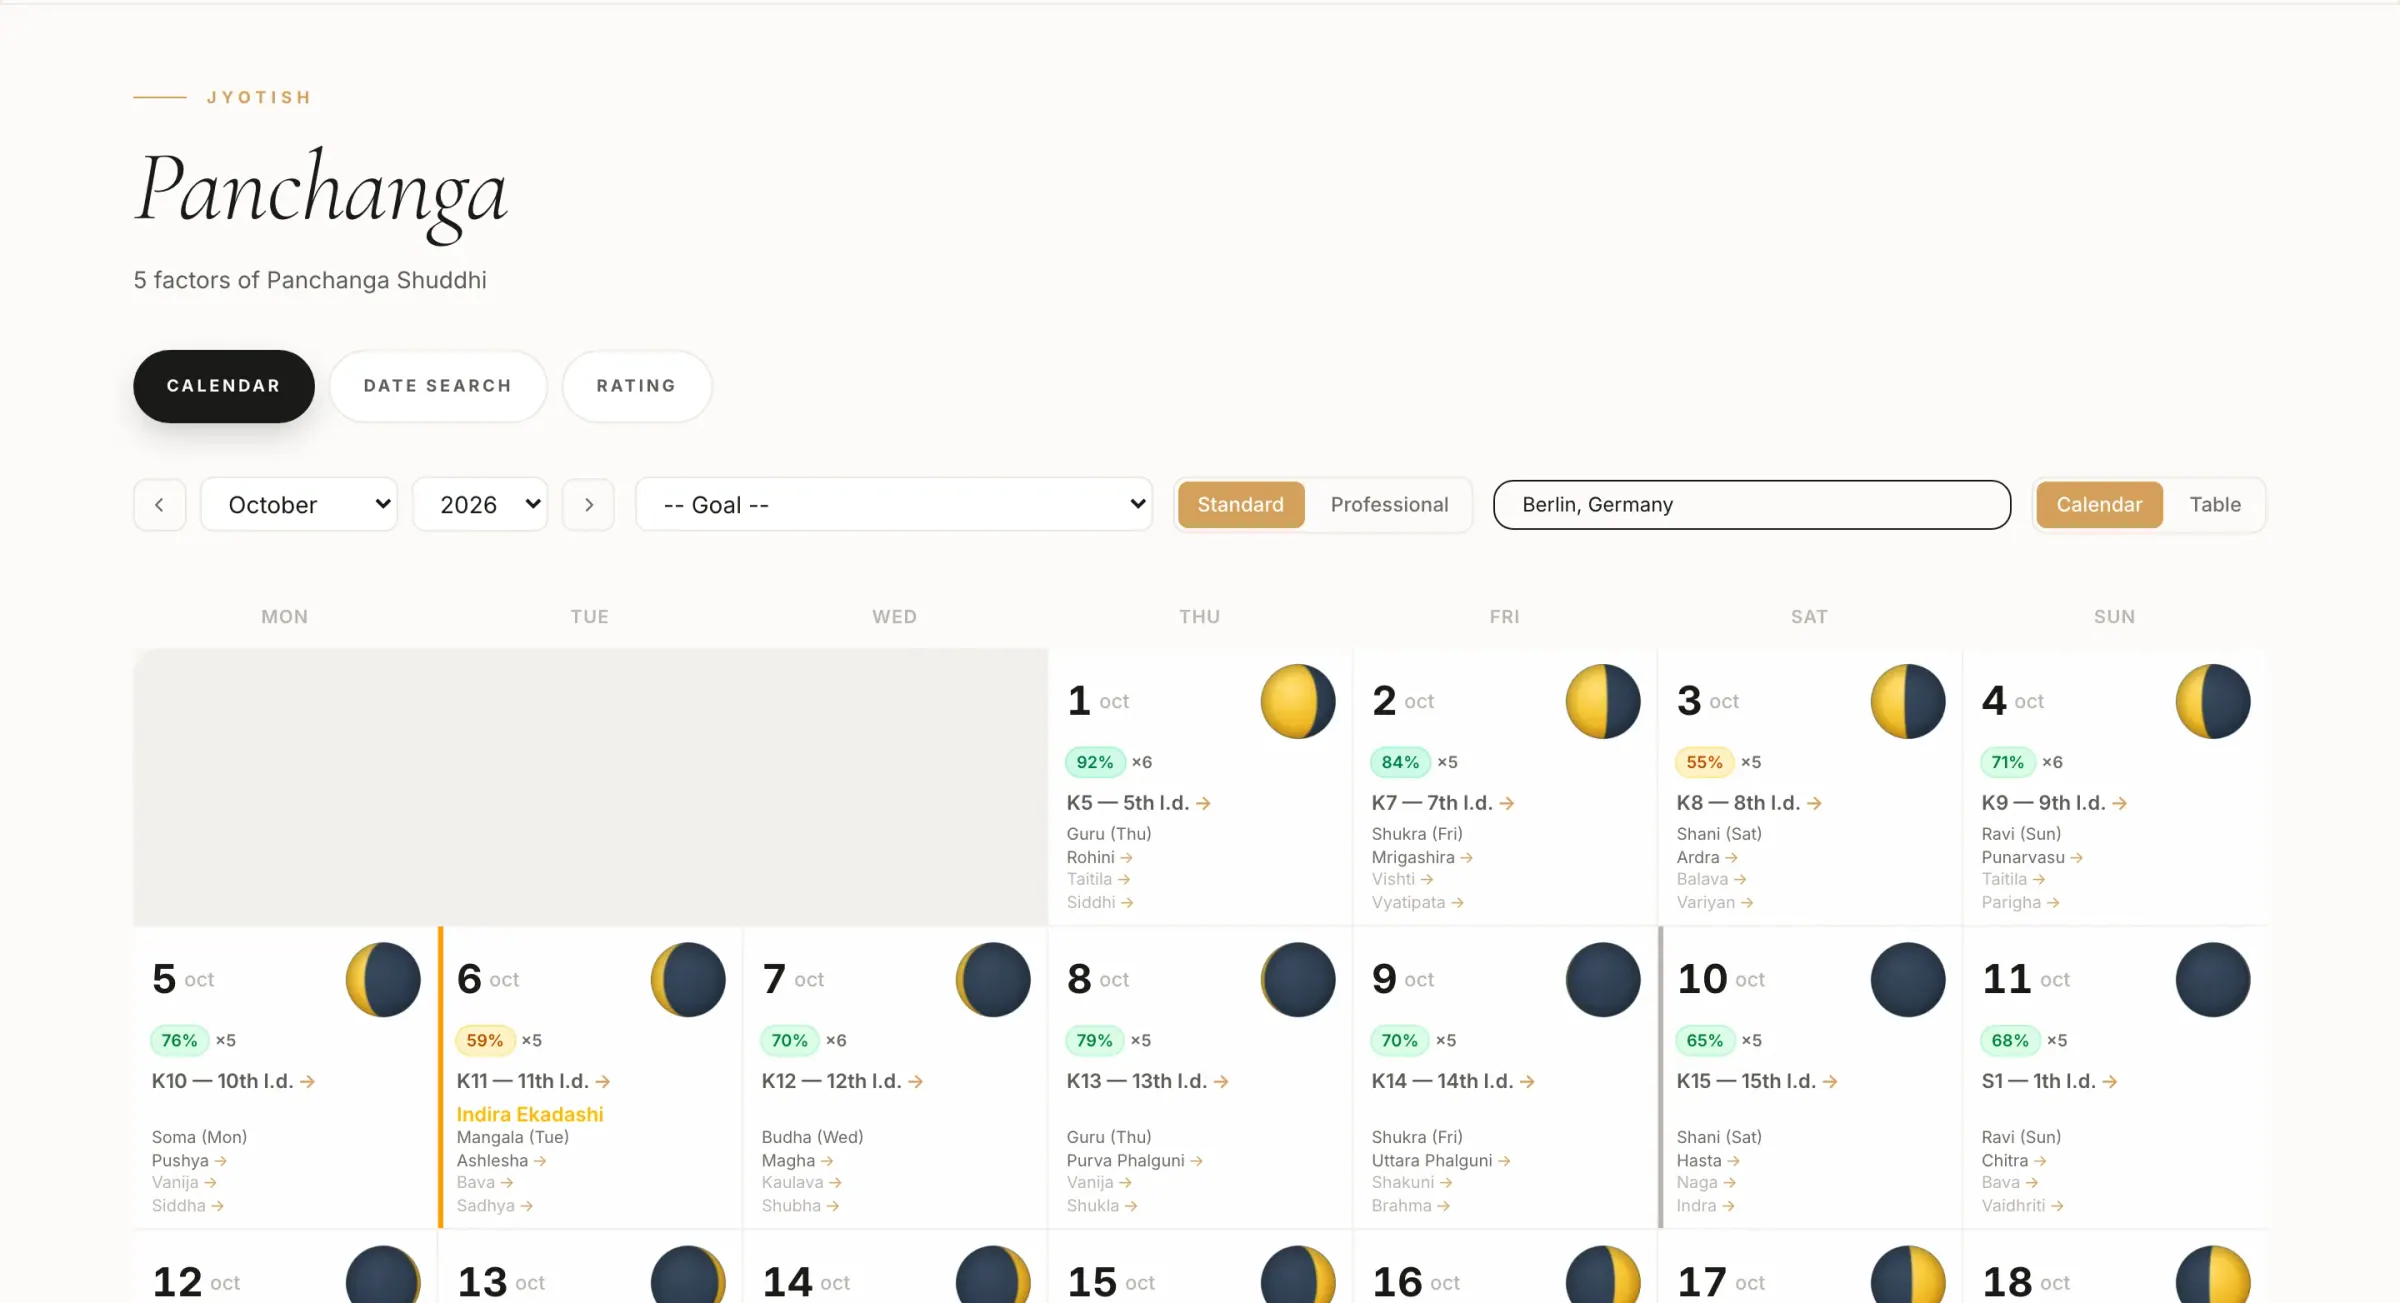This screenshot has width=2400, height=1303.
Task: Open Vishti karana link on 2 oct
Action: [x=1402, y=879]
